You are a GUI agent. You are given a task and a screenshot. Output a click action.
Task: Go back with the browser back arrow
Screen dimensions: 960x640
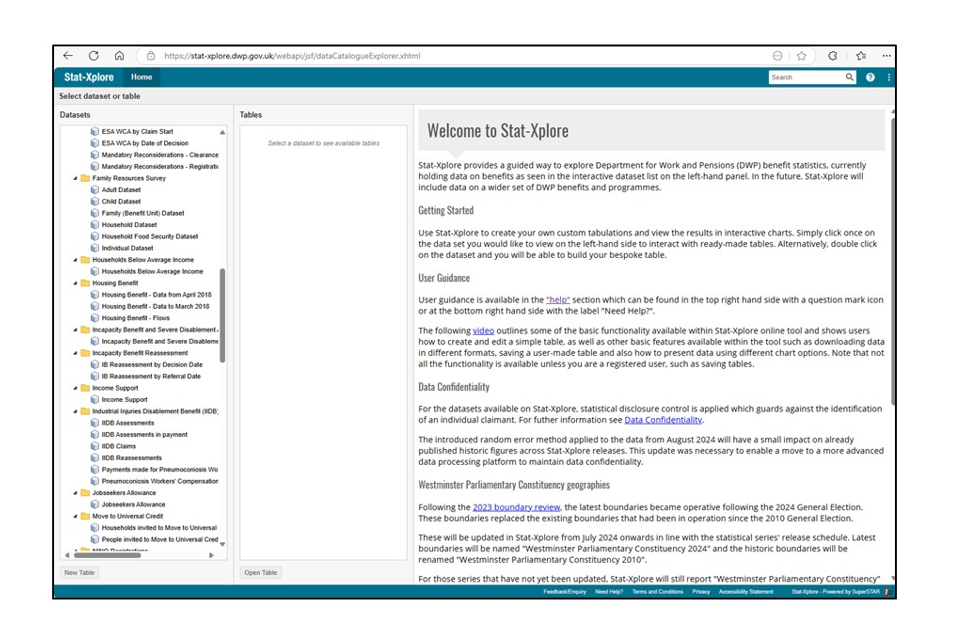pos(68,56)
